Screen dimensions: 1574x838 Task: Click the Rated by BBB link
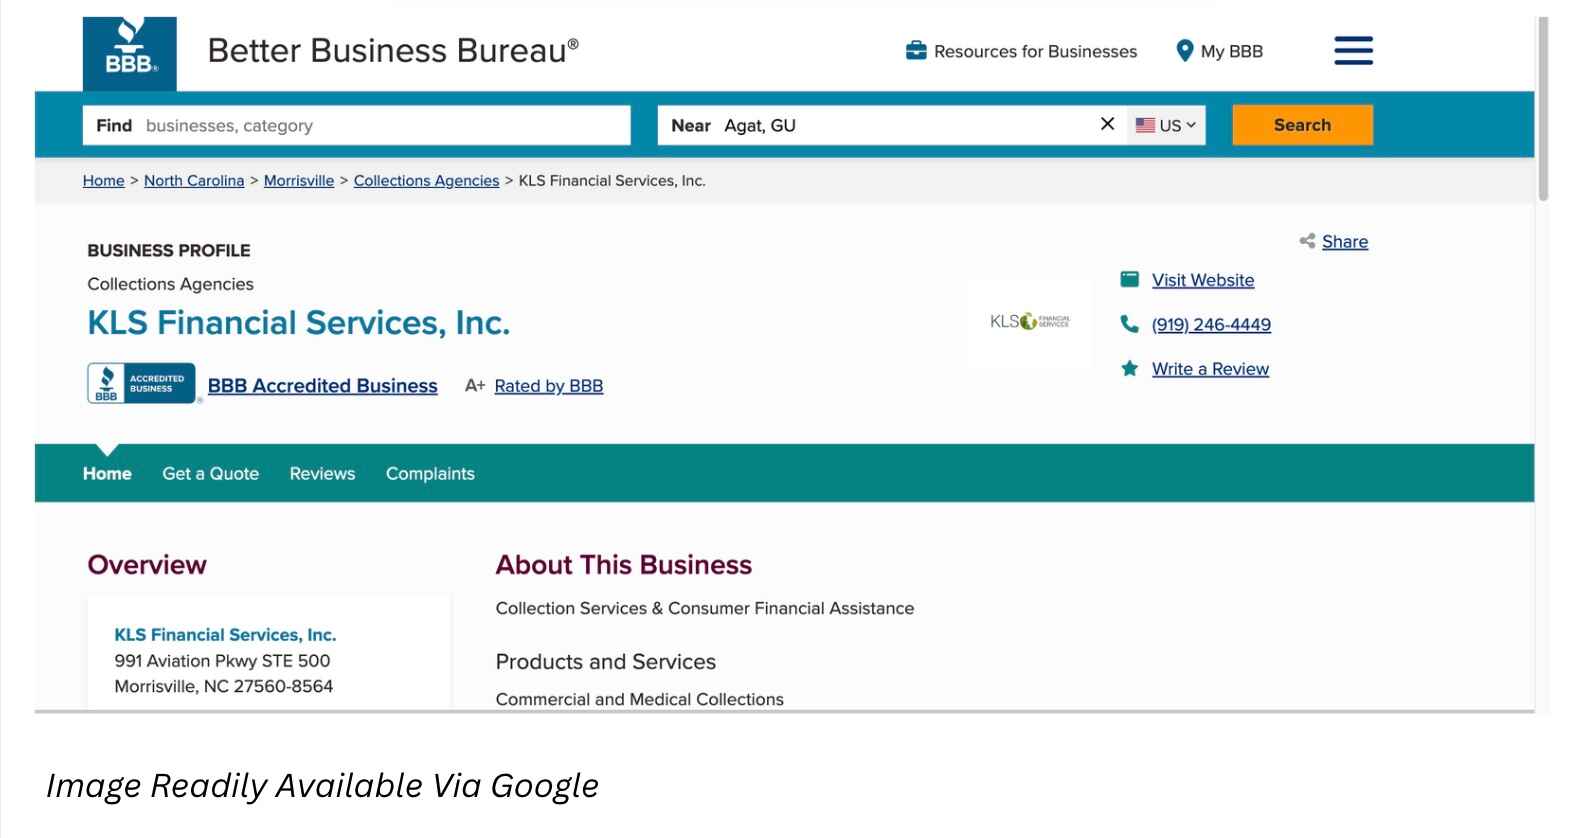point(549,386)
